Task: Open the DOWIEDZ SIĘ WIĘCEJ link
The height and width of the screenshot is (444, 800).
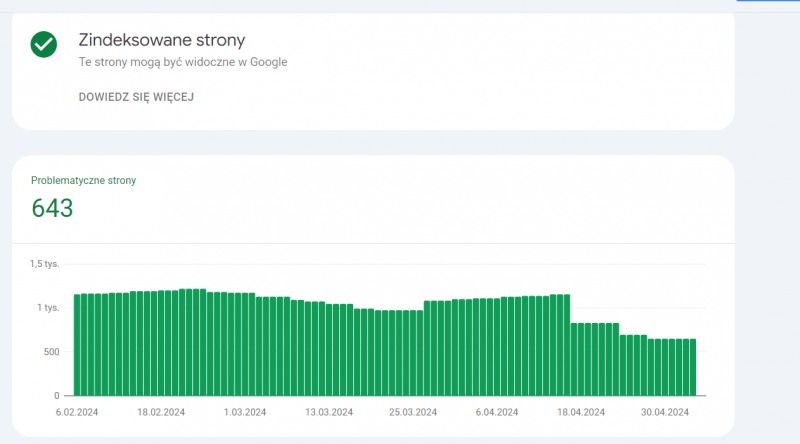Action: pos(136,97)
